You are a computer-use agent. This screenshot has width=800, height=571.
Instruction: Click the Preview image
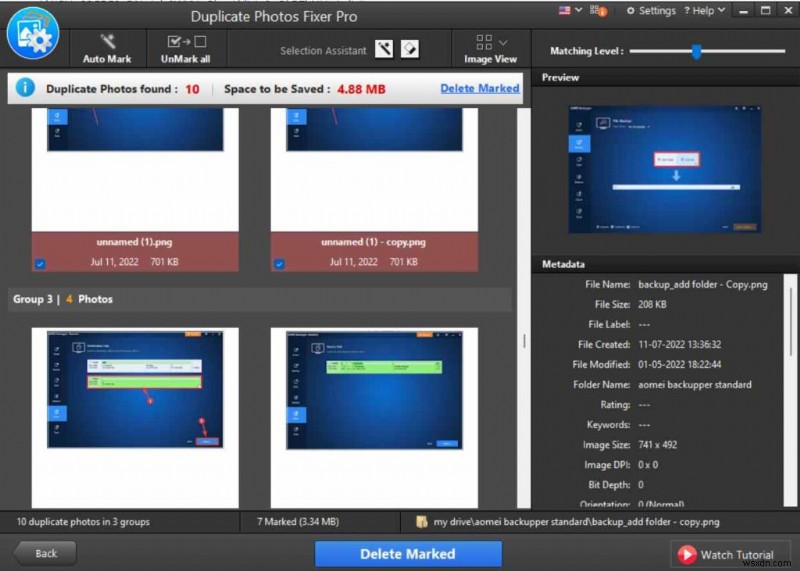665,169
